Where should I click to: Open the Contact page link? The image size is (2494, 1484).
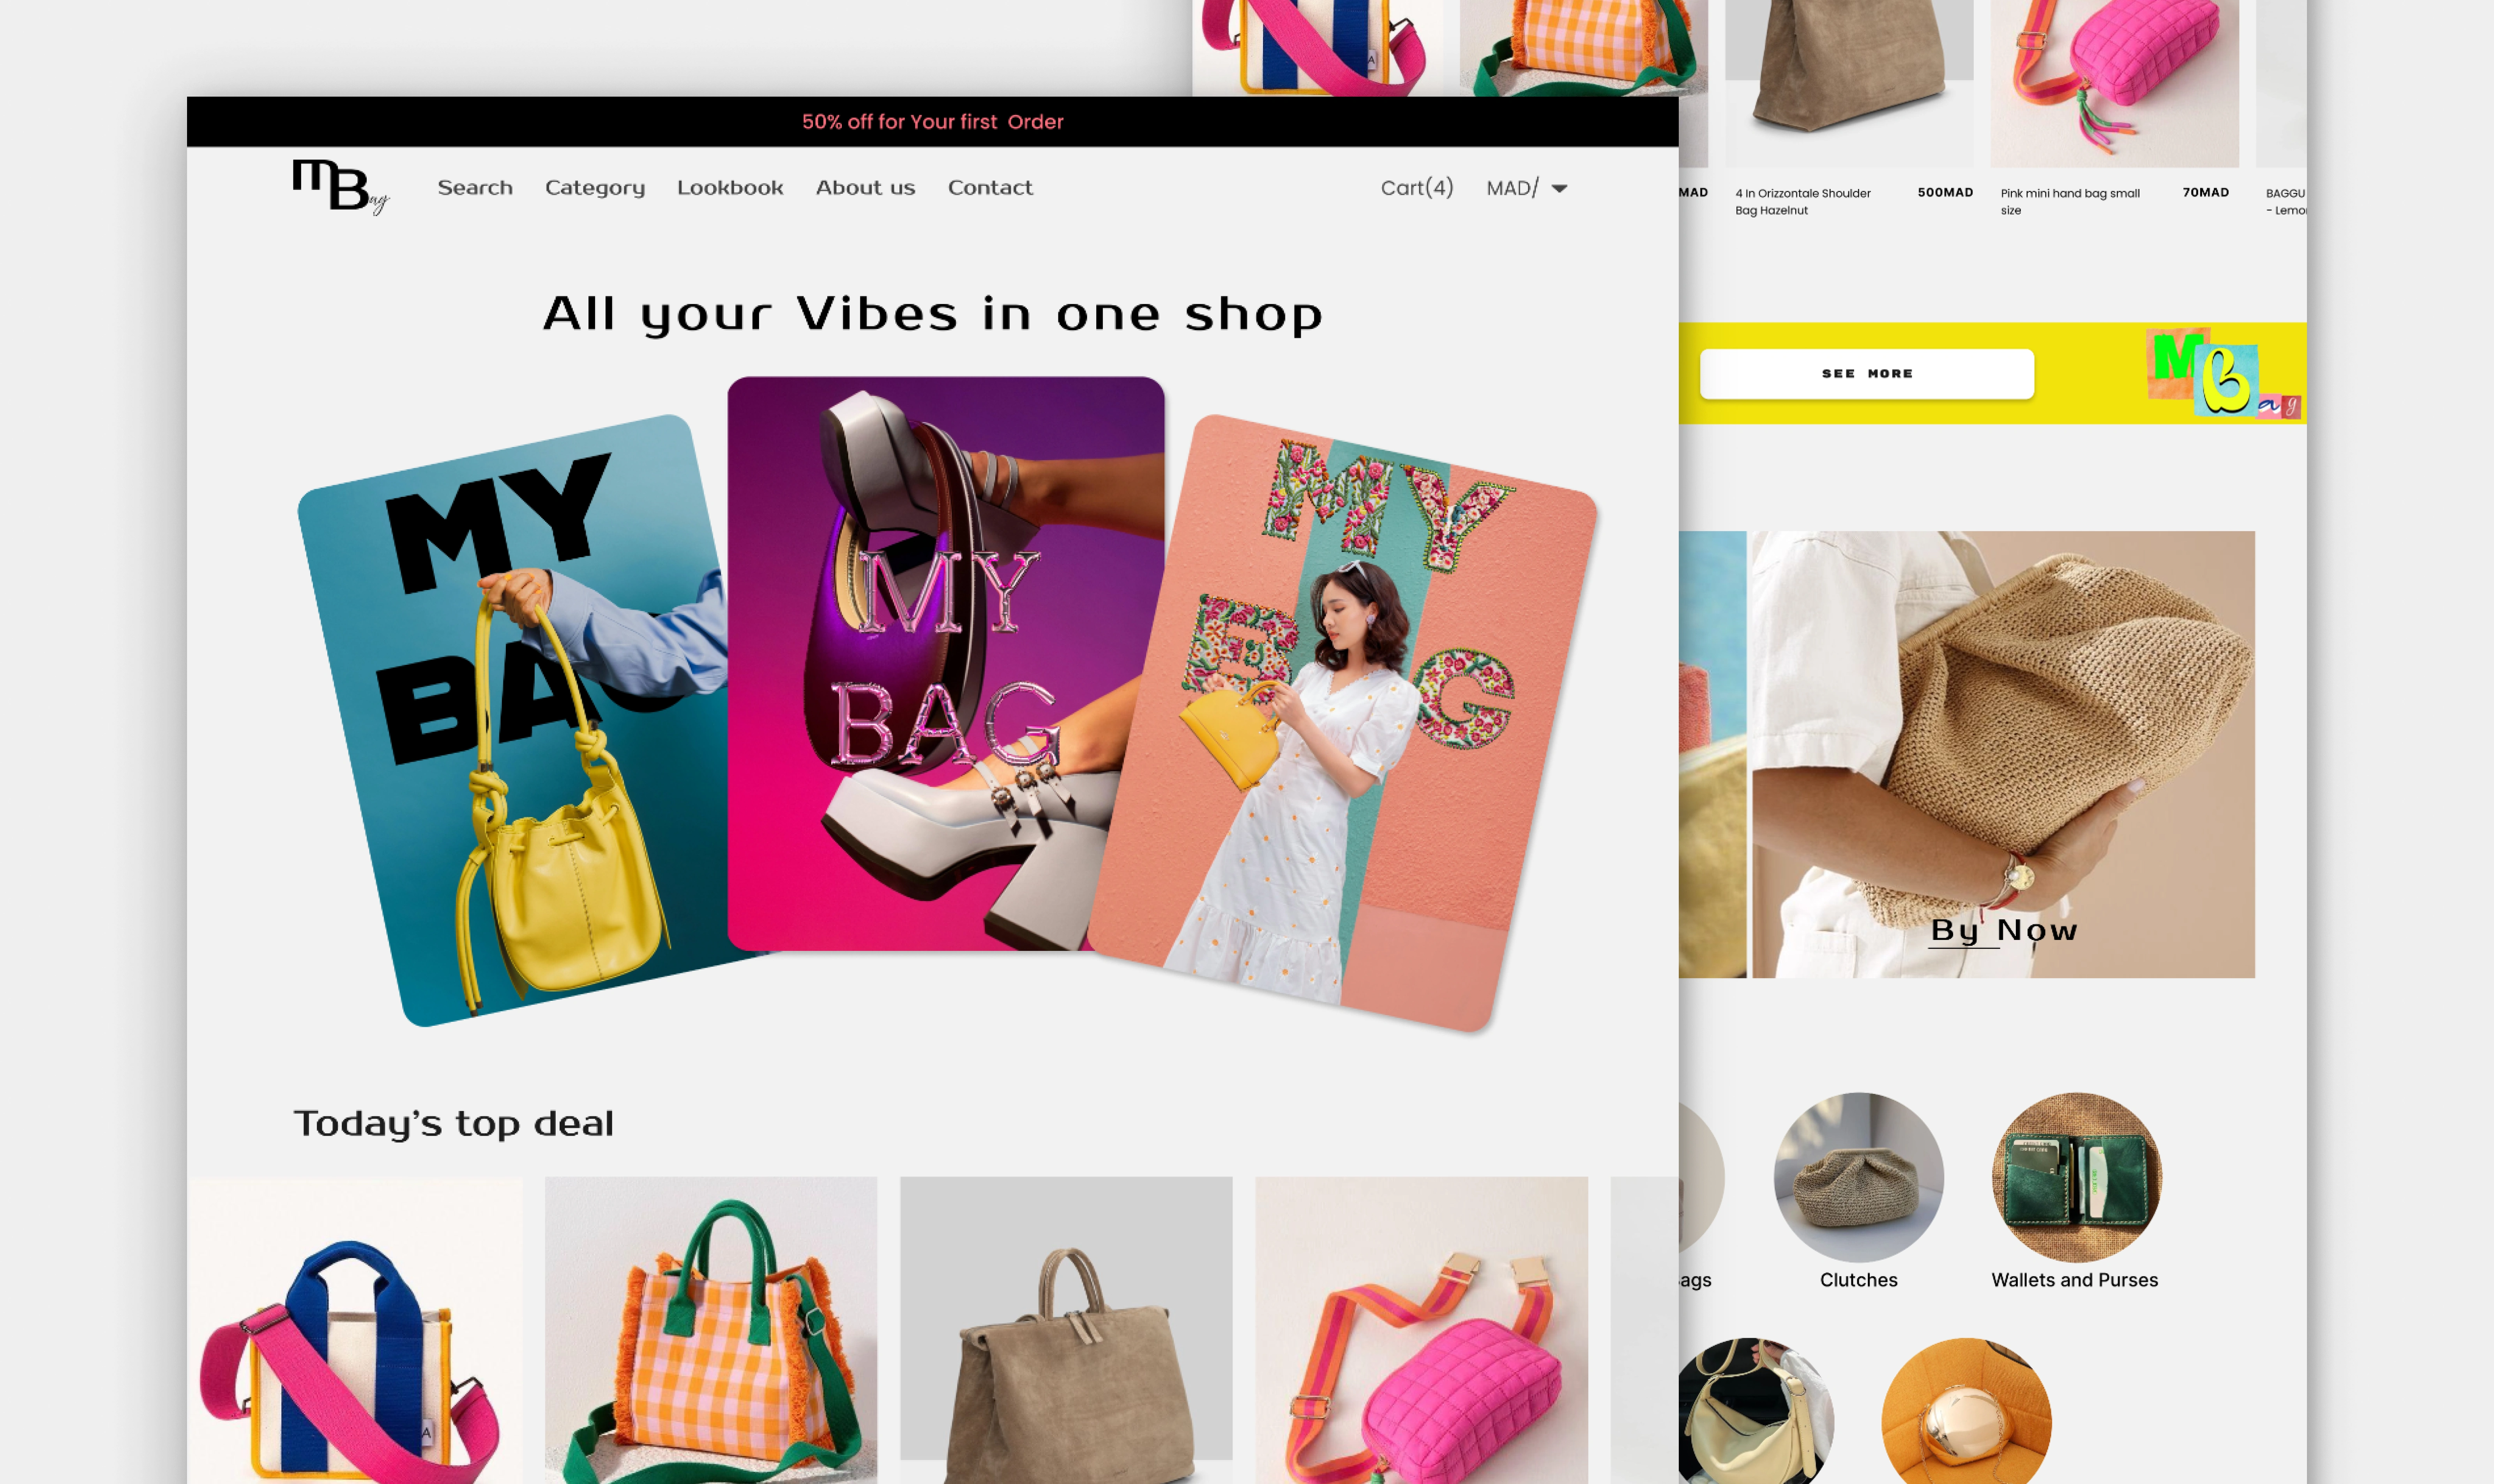coord(990,187)
